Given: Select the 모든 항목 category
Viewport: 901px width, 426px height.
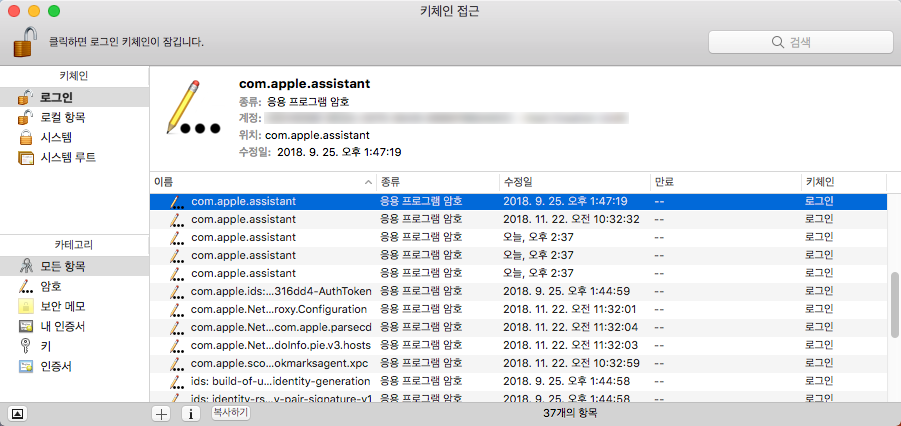Looking at the screenshot, I should pyautogui.click(x=62, y=266).
